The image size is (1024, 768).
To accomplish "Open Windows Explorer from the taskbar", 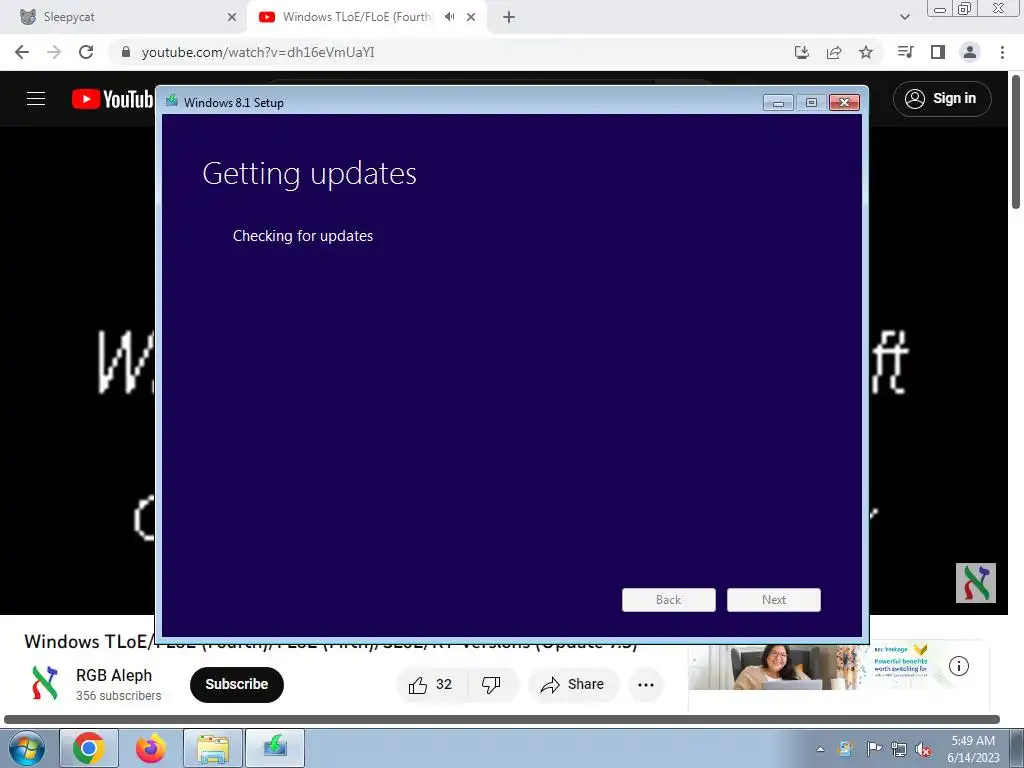I will click(x=213, y=748).
